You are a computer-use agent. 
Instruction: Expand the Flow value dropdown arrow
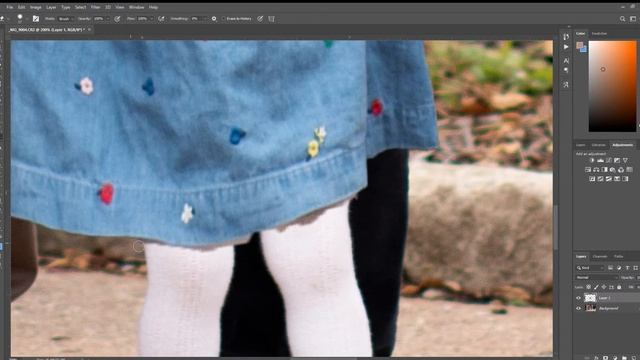click(151, 19)
